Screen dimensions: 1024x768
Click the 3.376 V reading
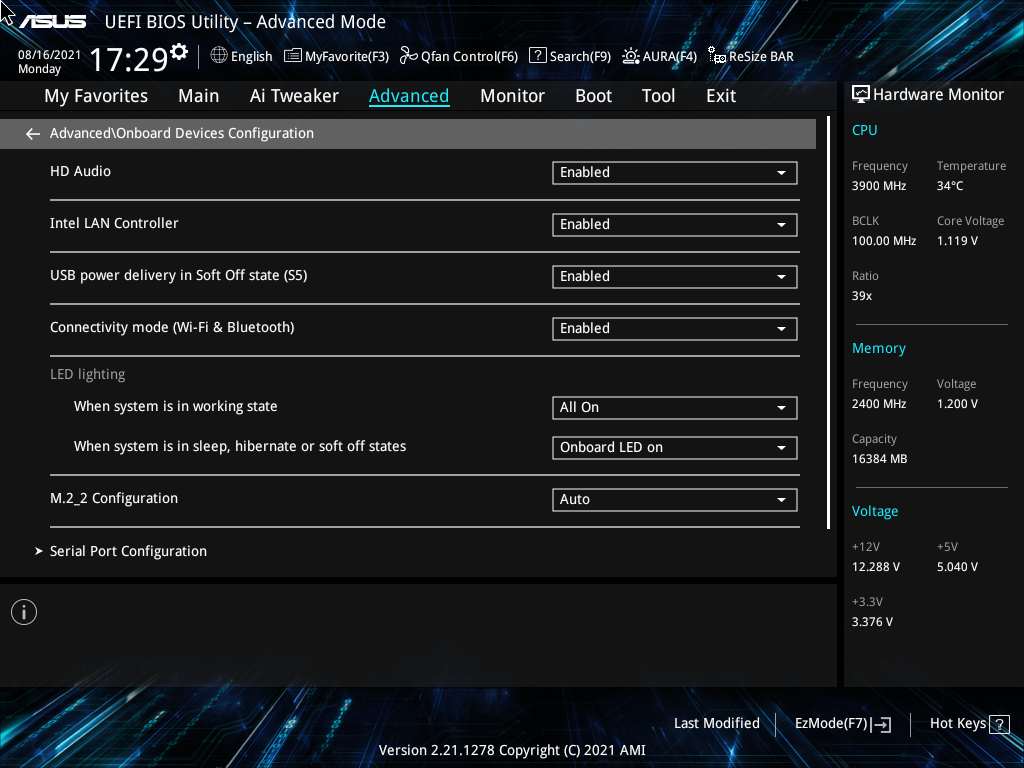pyautogui.click(x=872, y=622)
